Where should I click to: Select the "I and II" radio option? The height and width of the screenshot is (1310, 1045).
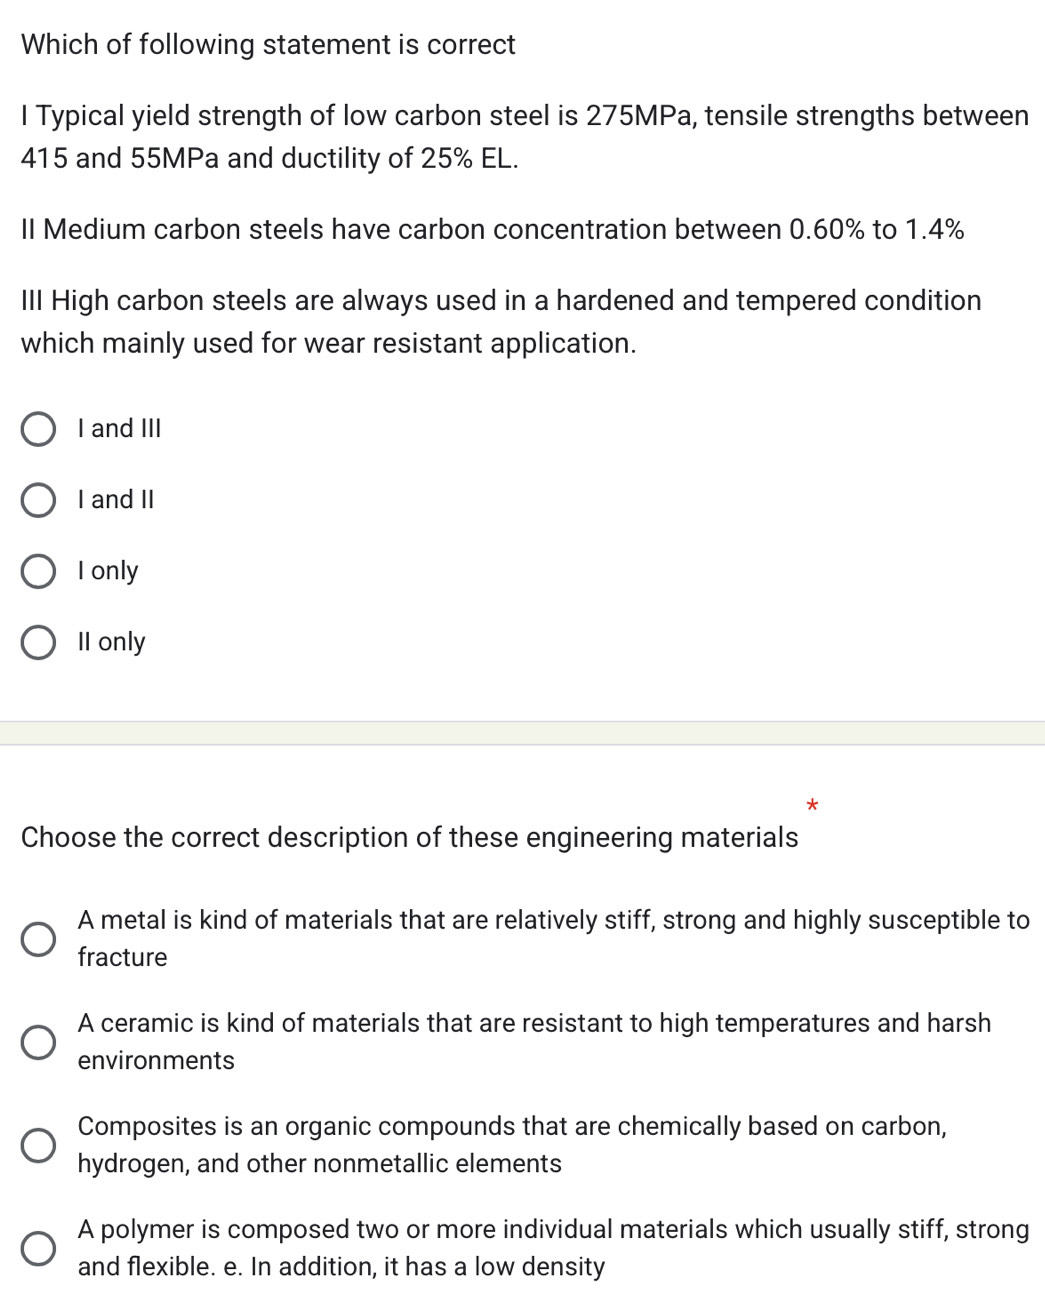(x=38, y=500)
